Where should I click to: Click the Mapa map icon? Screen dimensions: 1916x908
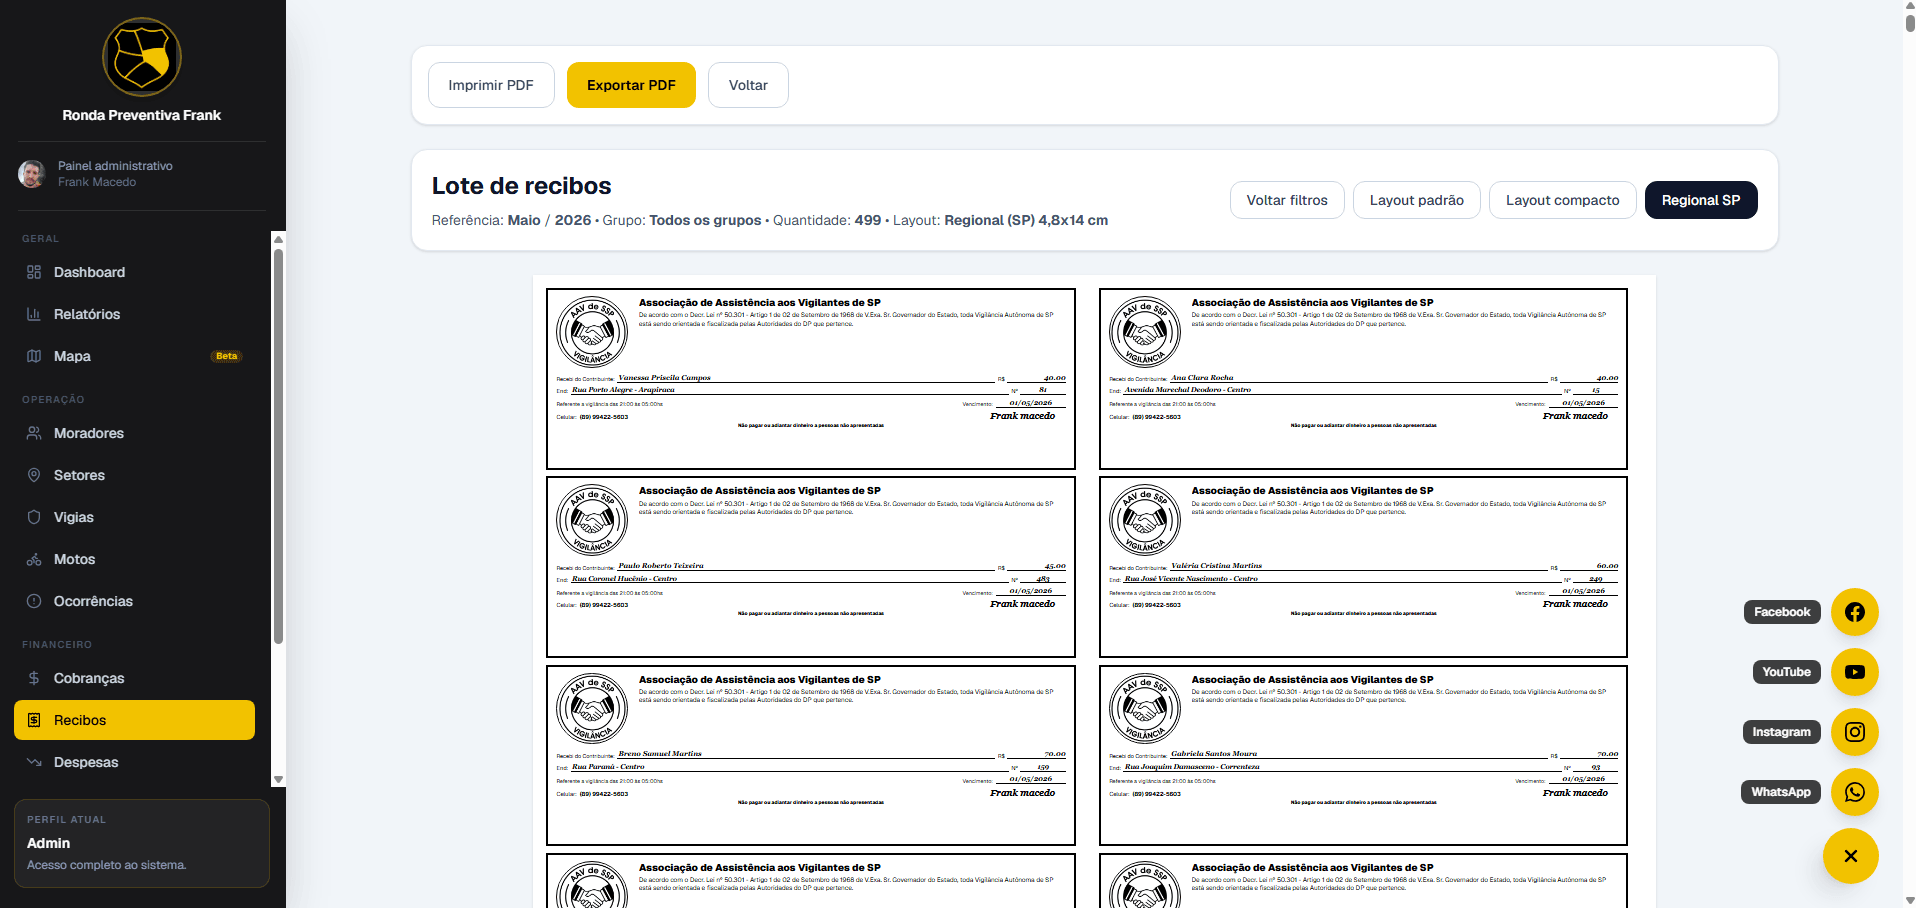[x=34, y=356]
